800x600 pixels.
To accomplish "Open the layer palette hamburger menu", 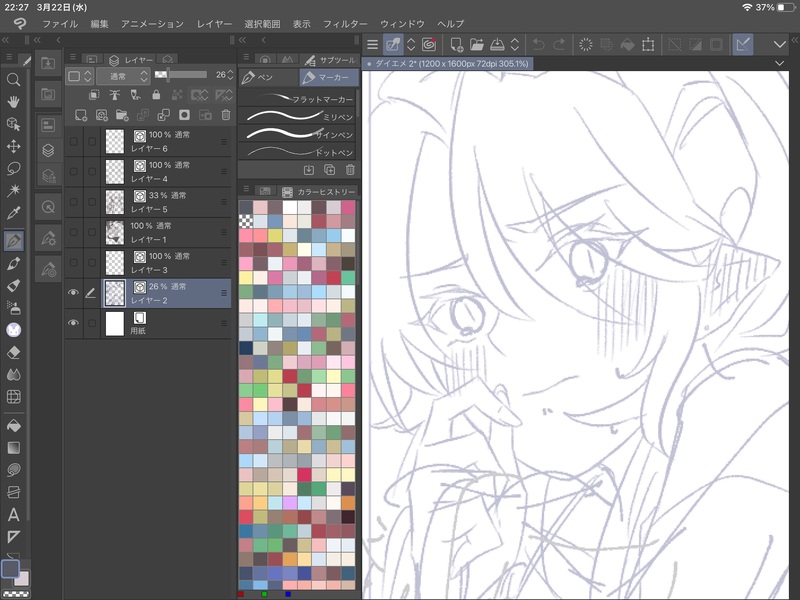I will coord(73,57).
